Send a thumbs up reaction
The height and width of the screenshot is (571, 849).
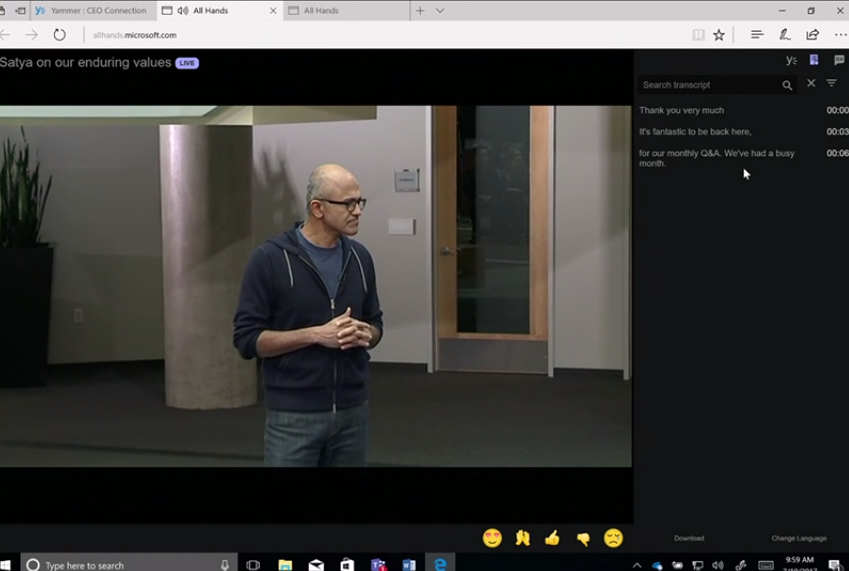click(x=552, y=538)
